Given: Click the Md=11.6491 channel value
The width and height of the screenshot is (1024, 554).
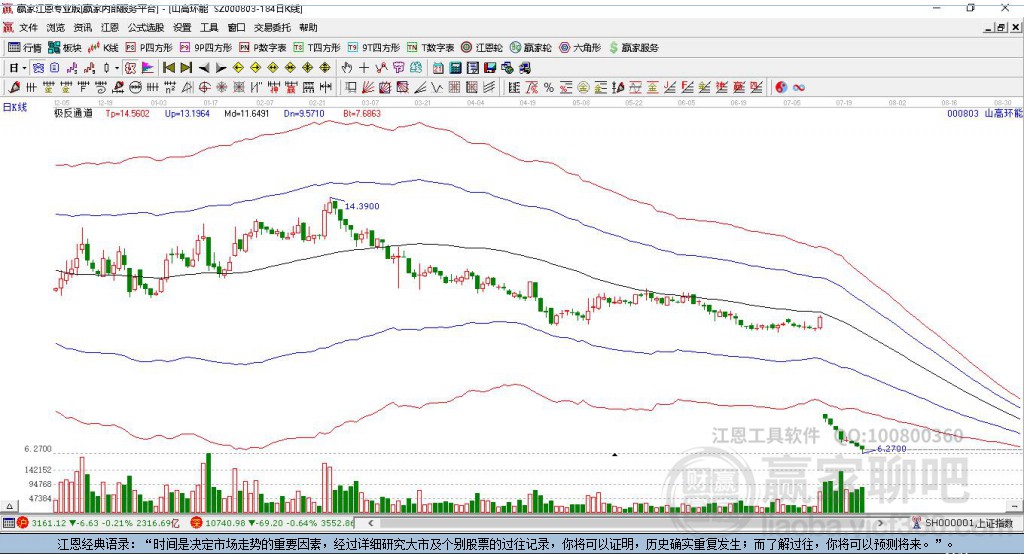Looking at the screenshot, I should coord(246,114).
